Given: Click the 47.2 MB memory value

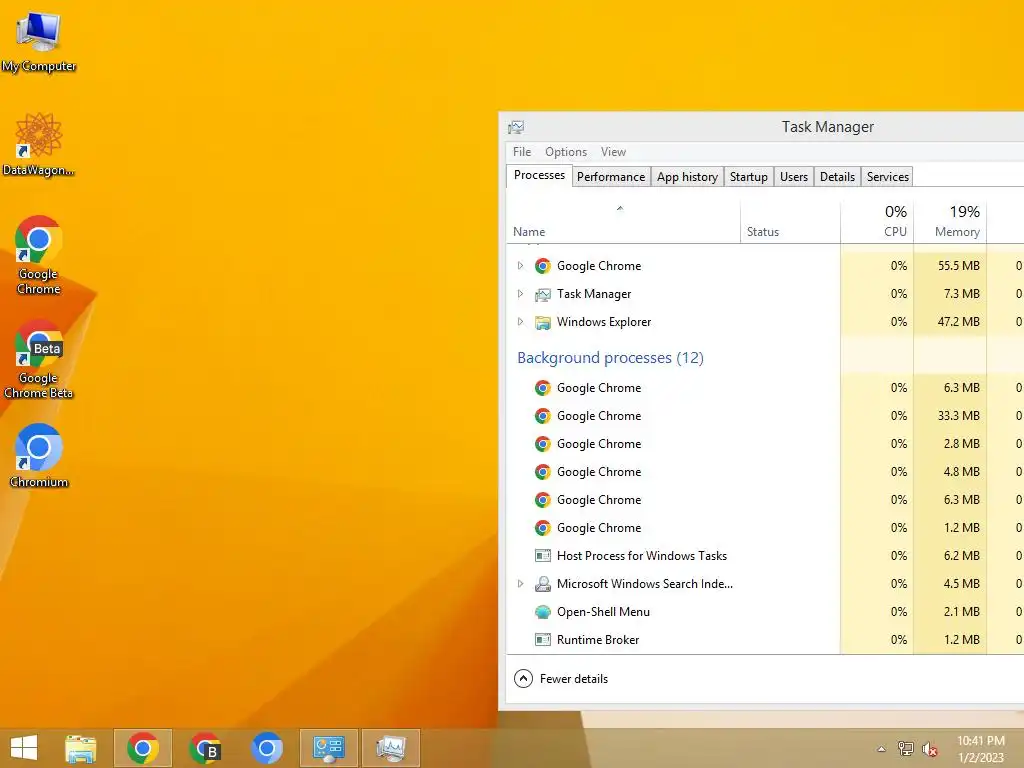Looking at the screenshot, I should pyautogui.click(x=959, y=322).
